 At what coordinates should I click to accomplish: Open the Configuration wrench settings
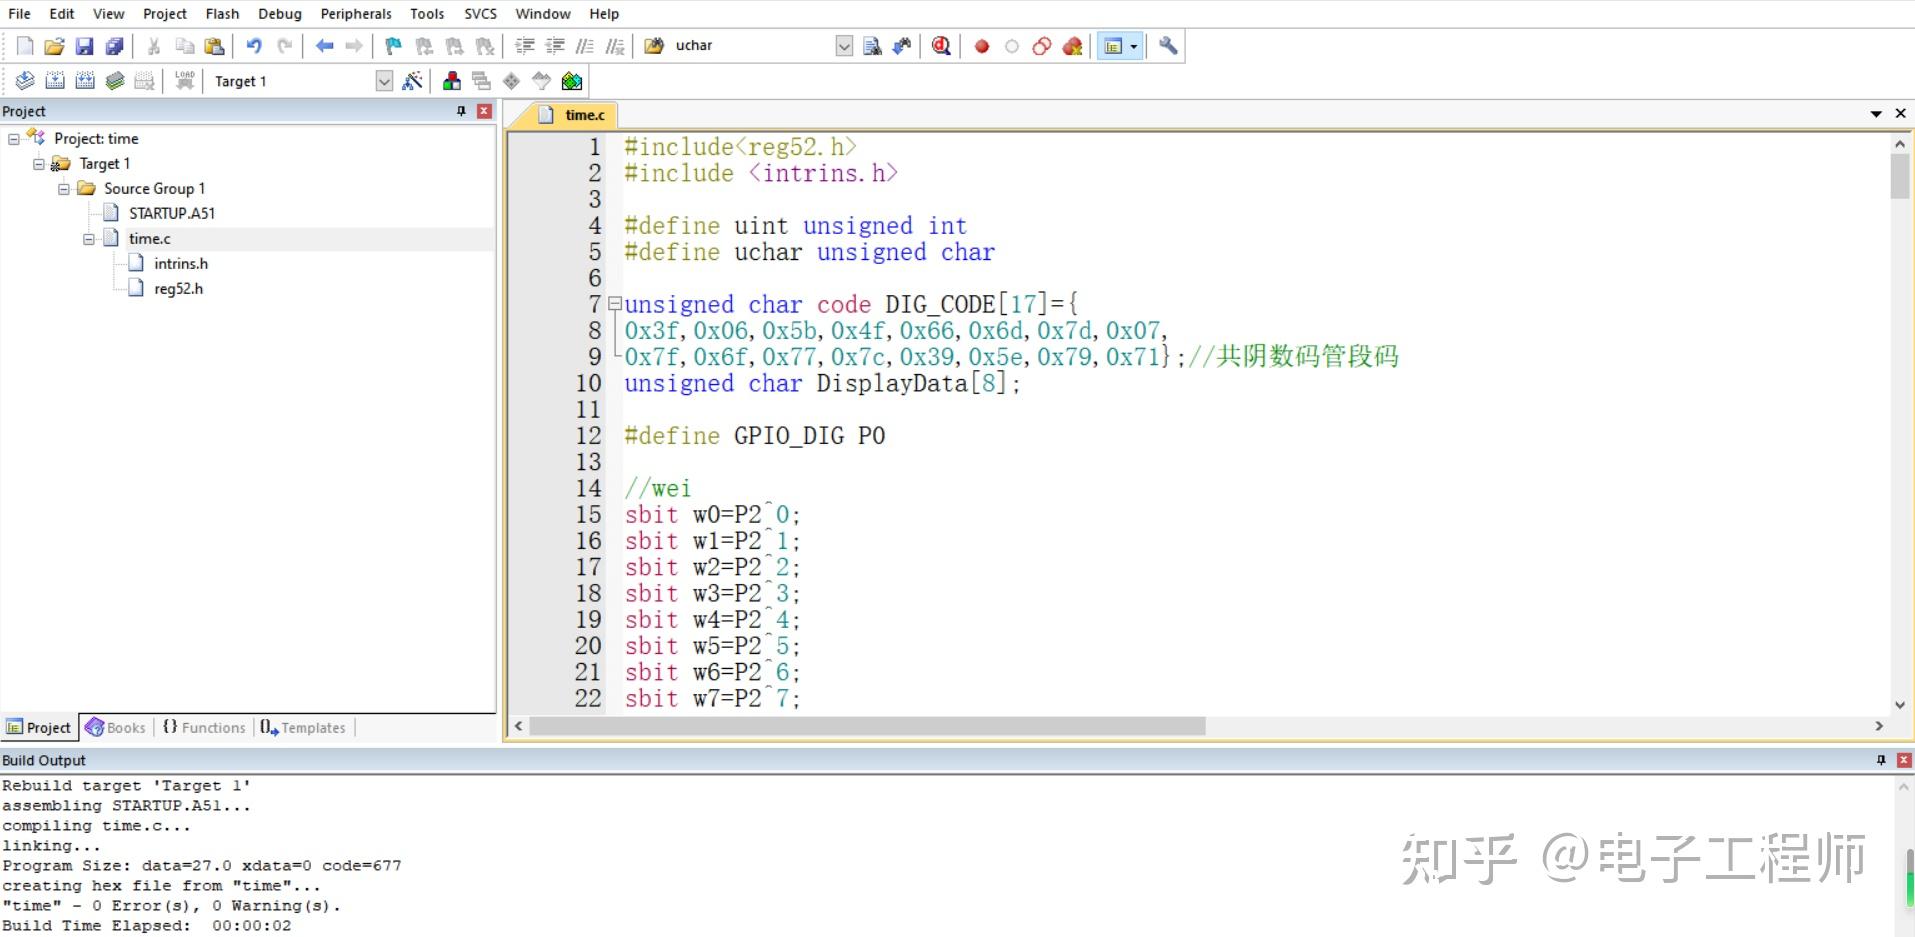coord(1168,46)
